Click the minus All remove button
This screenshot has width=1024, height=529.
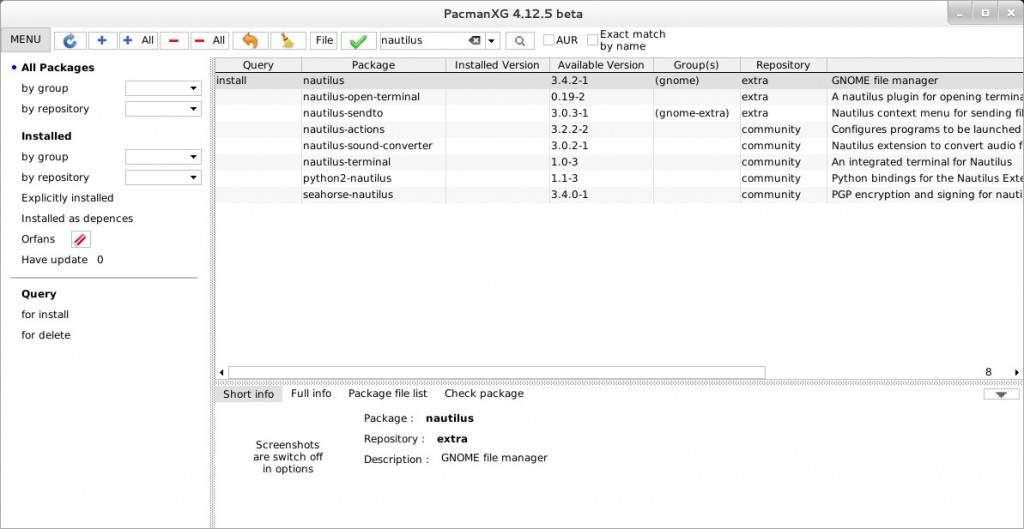click(209, 40)
